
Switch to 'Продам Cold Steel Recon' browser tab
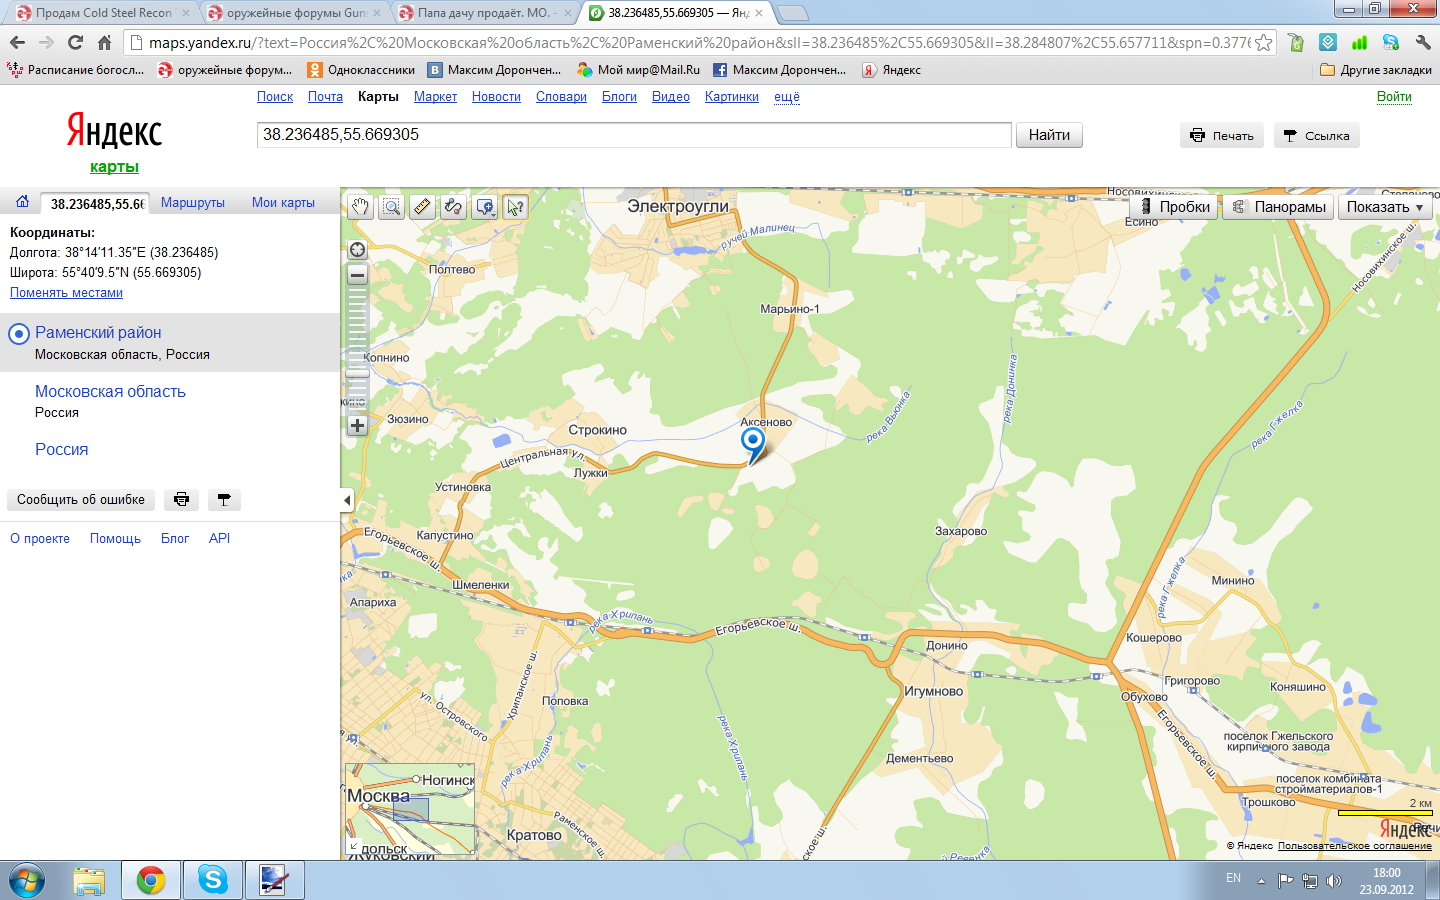pyautogui.click(x=103, y=13)
